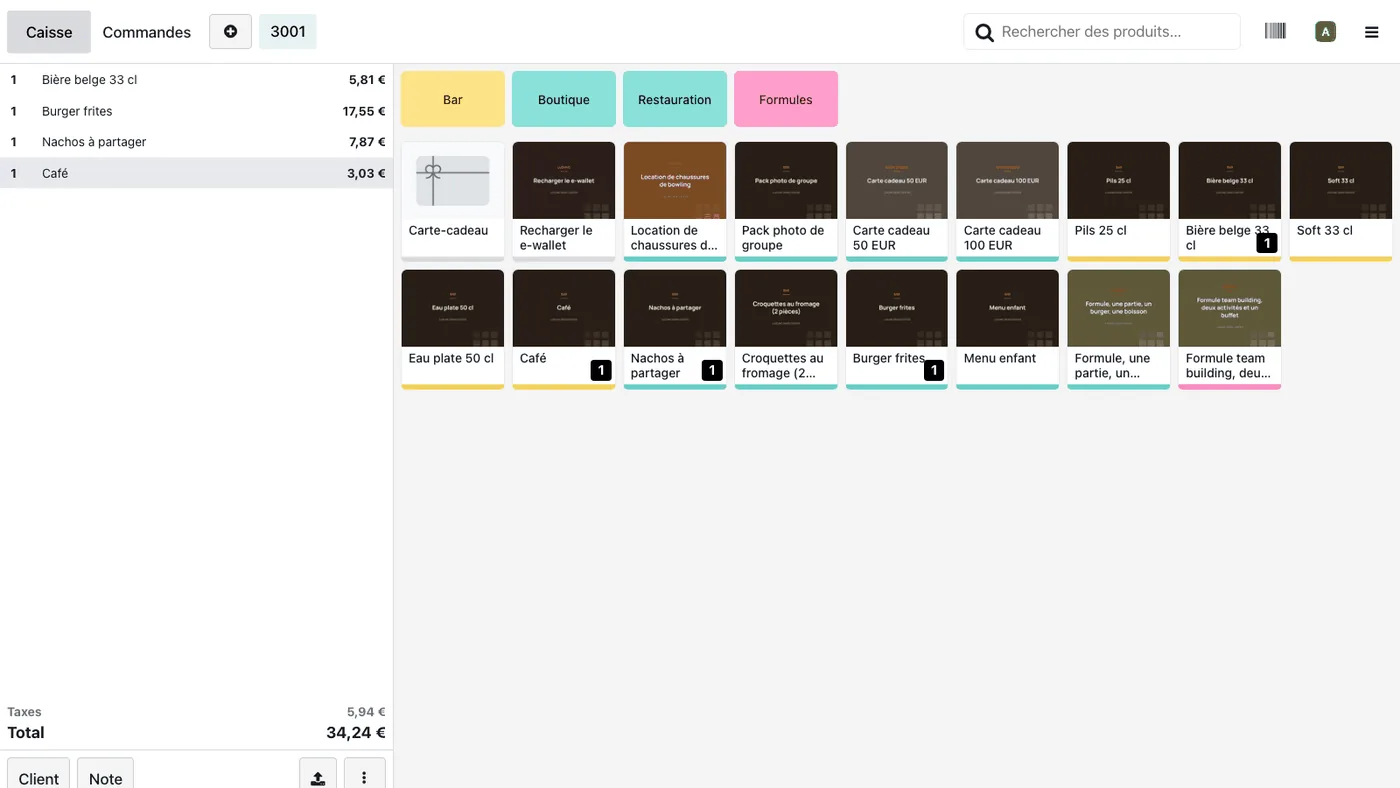Switch to the Caisse tab
The image size is (1400, 788).
pos(49,32)
